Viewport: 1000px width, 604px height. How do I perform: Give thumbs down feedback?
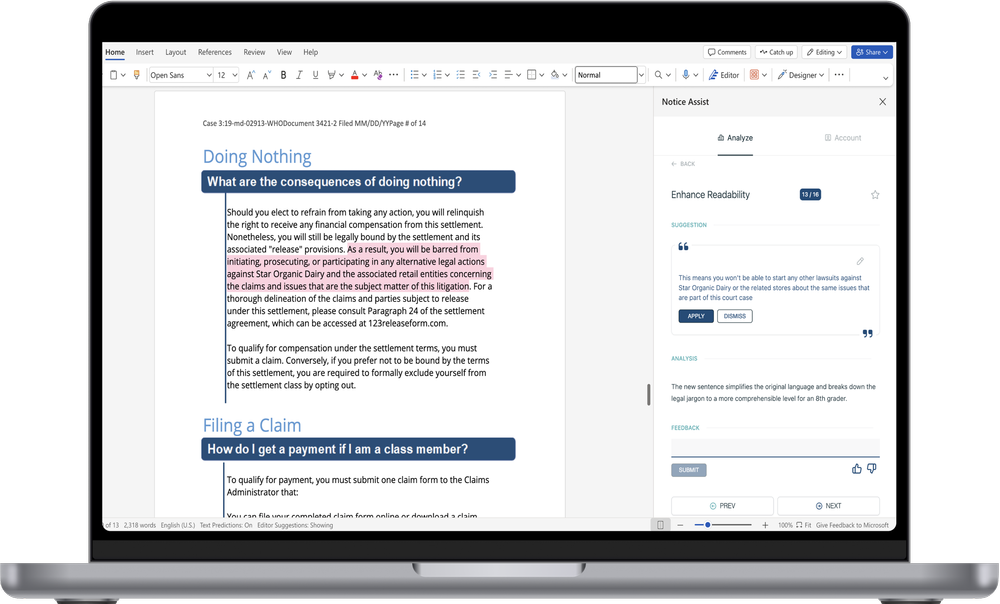(872, 469)
